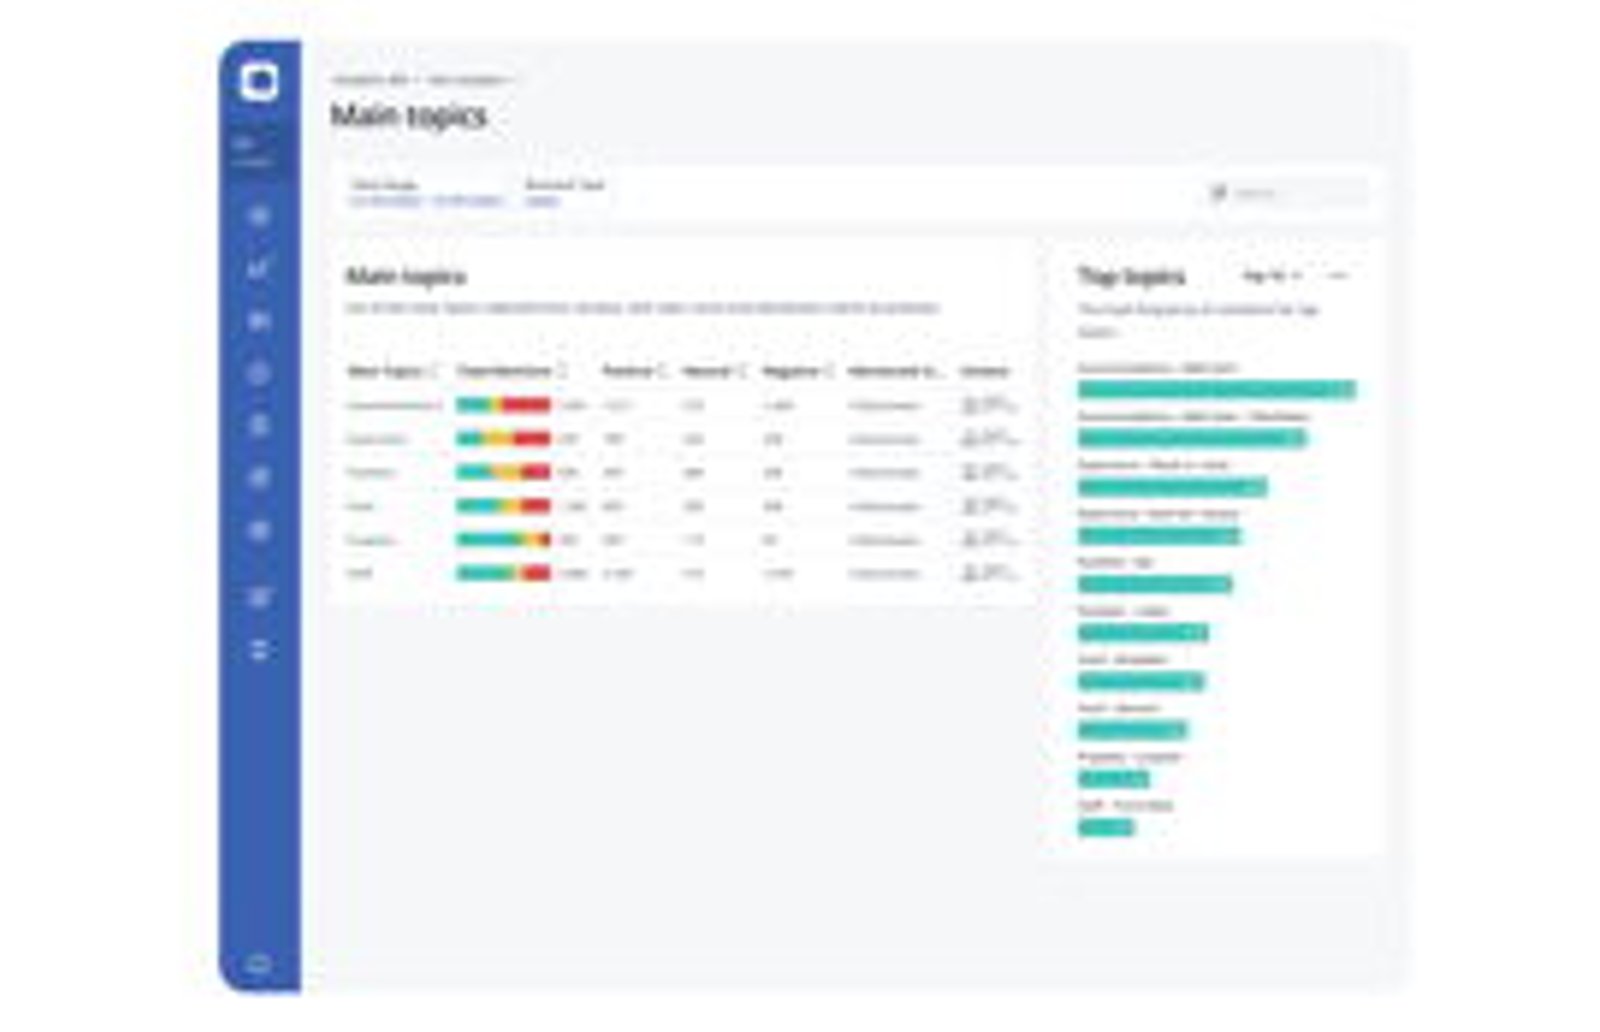Select the first breadcrumb item above the title
The image size is (1600, 1032).
370,79
